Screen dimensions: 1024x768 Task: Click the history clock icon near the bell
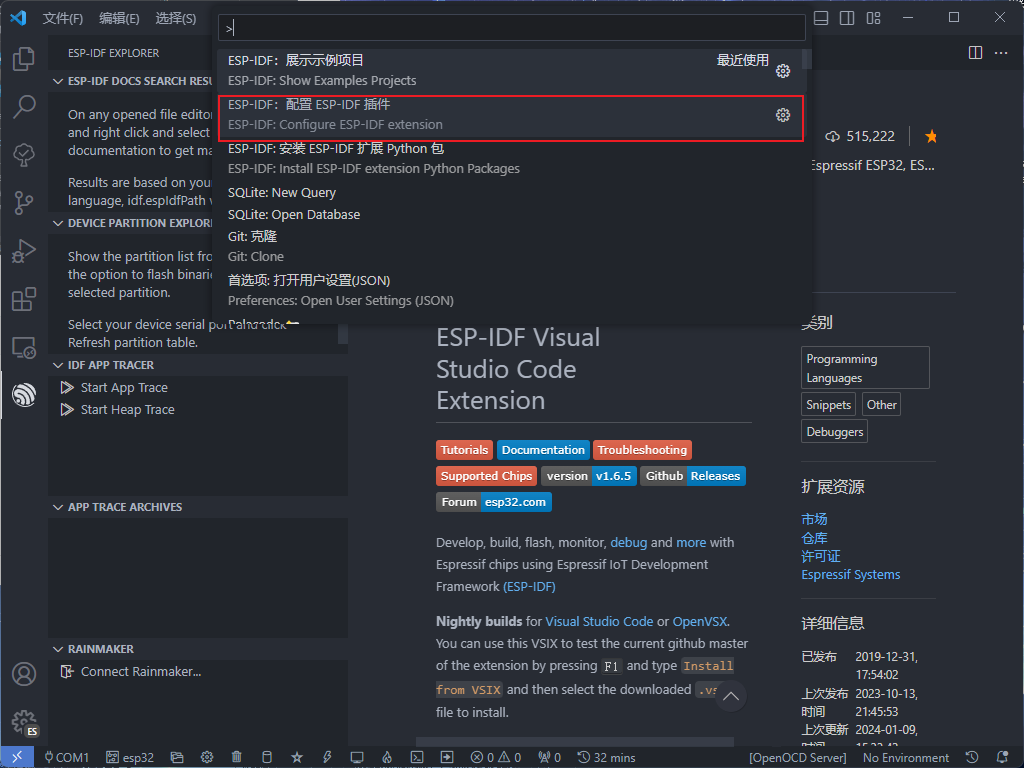point(972,758)
